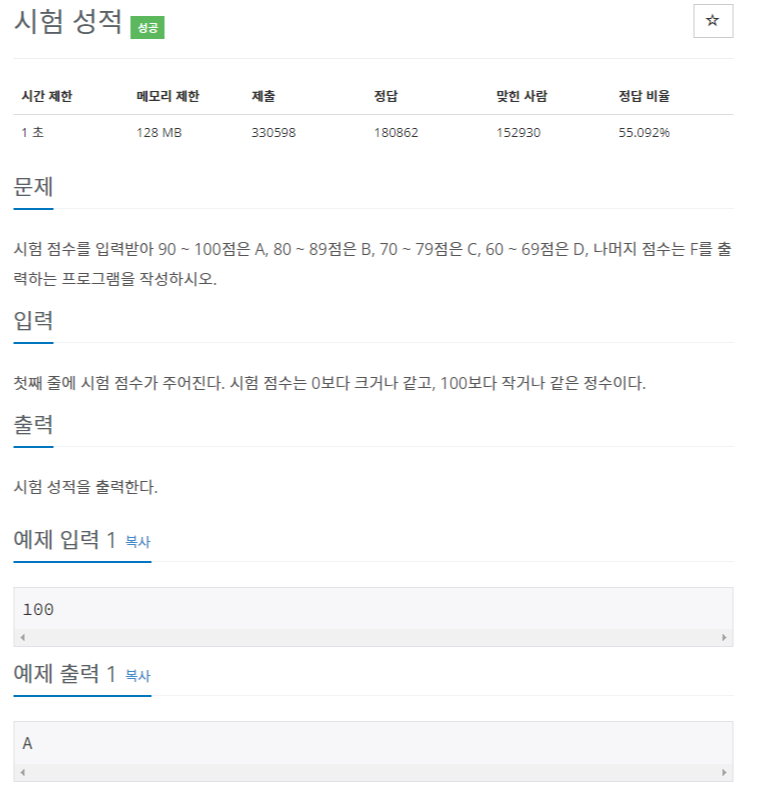Click the 문제 section heading
Image resolution: width=783 pixels, height=795 pixels.
(33, 187)
